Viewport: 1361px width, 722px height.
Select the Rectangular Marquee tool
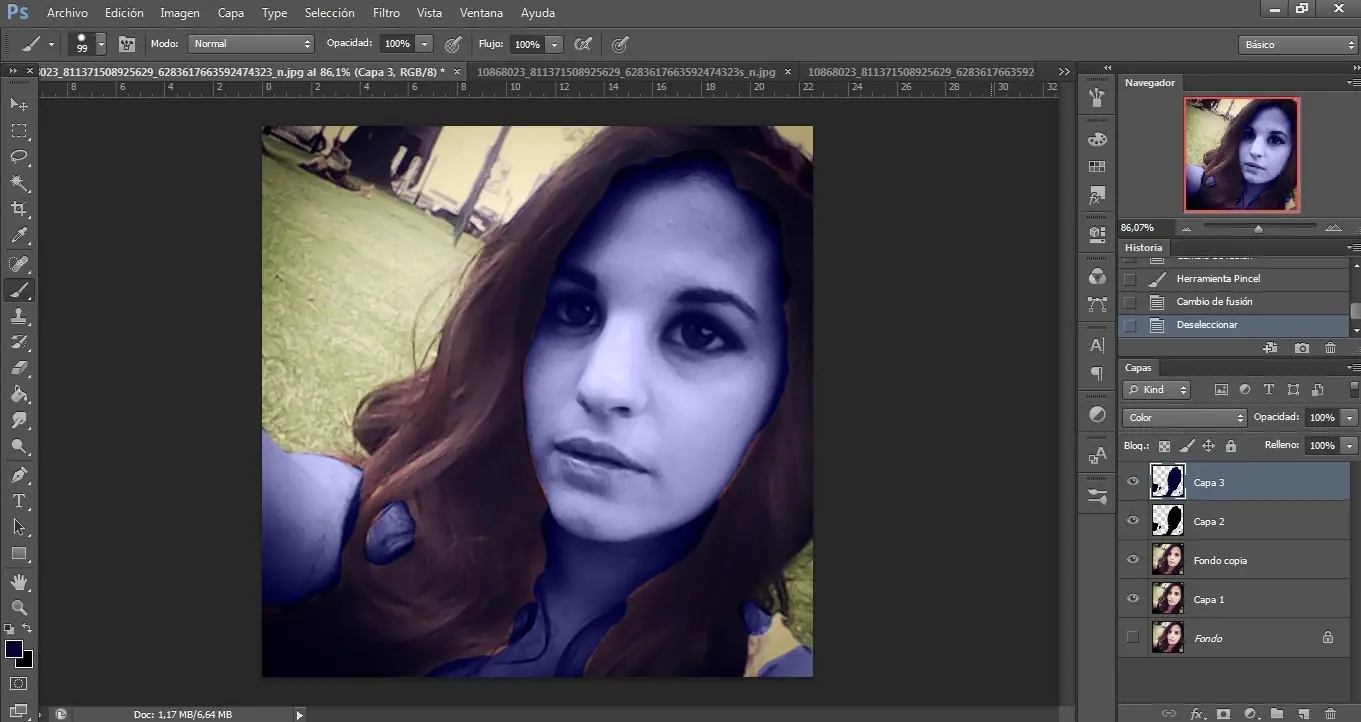(x=19, y=131)
